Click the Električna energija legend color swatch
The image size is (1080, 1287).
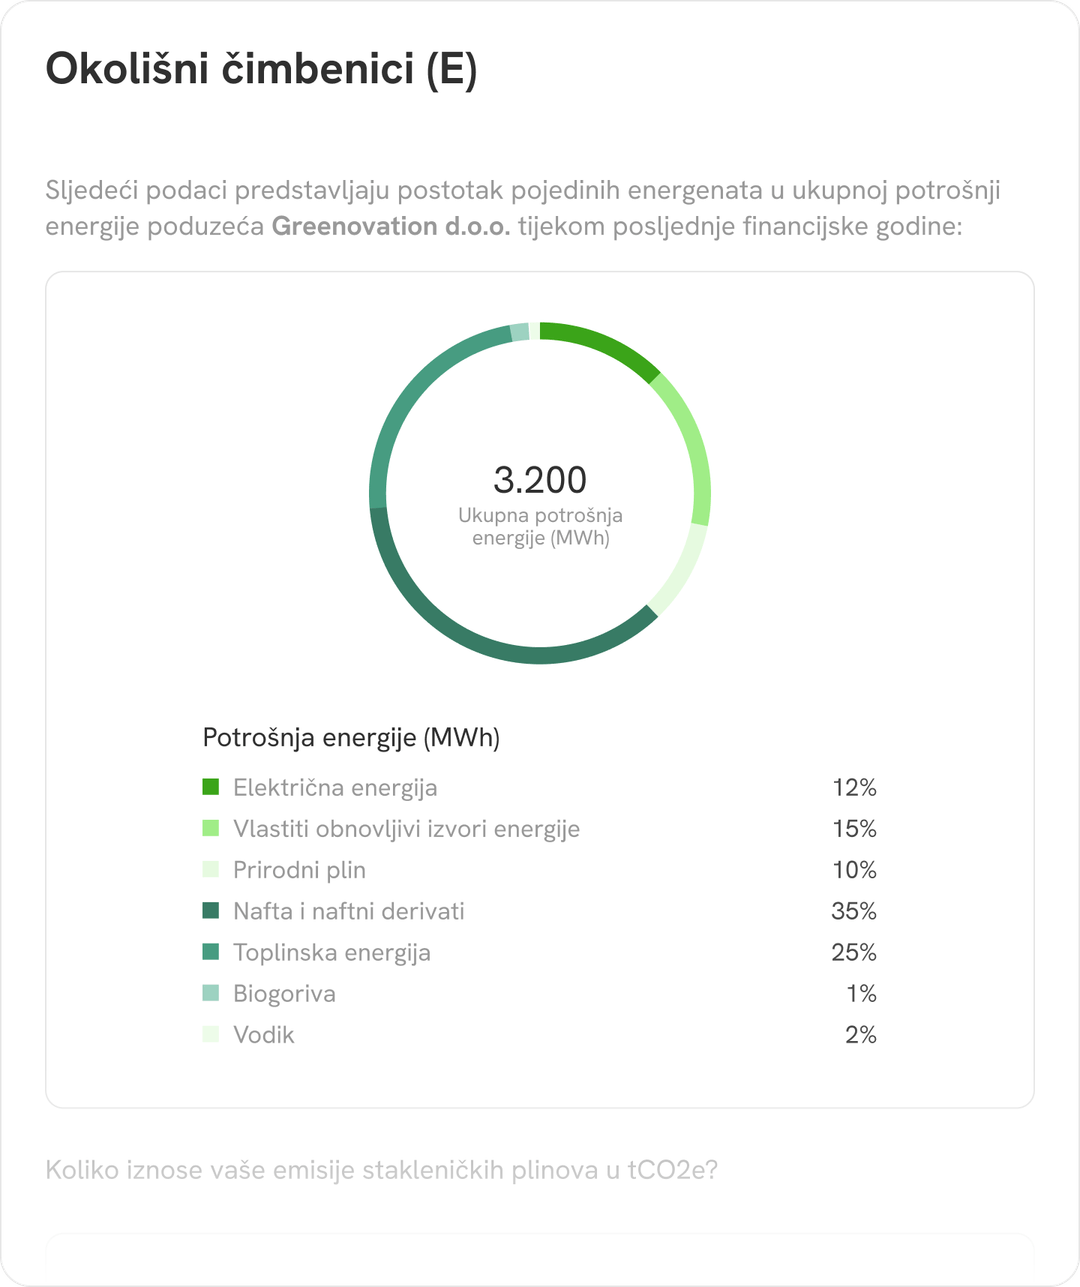click(x=210, y=787)
